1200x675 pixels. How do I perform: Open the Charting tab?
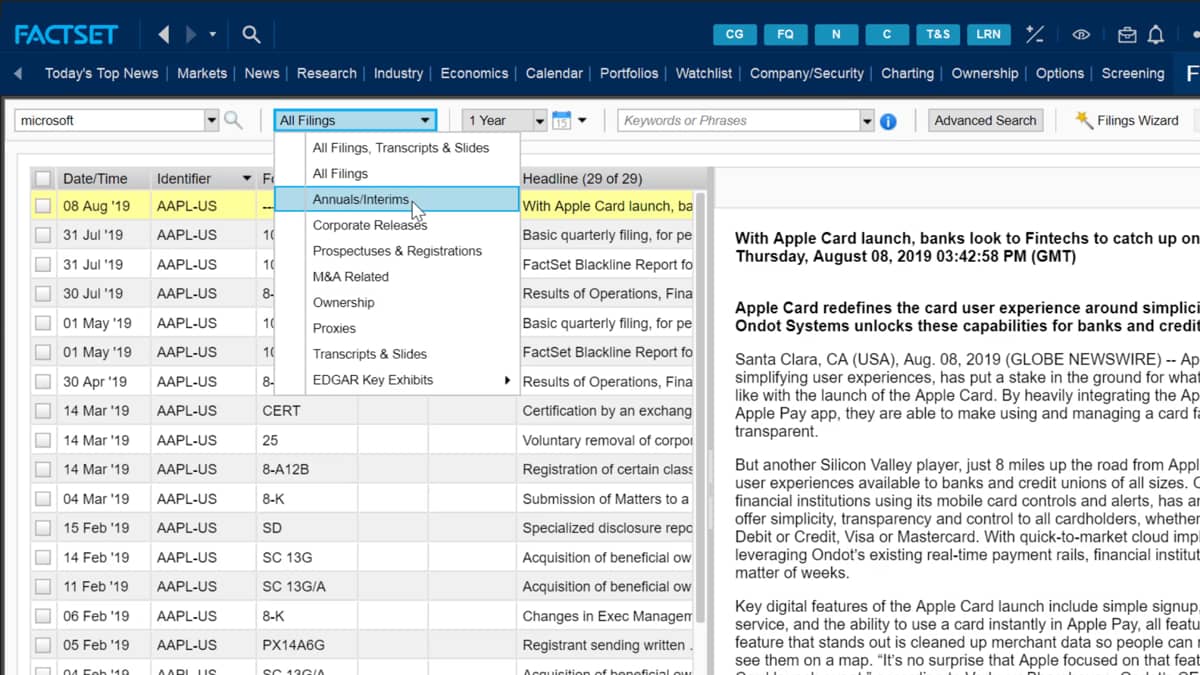pyautogui.click(x=907, y=73)
